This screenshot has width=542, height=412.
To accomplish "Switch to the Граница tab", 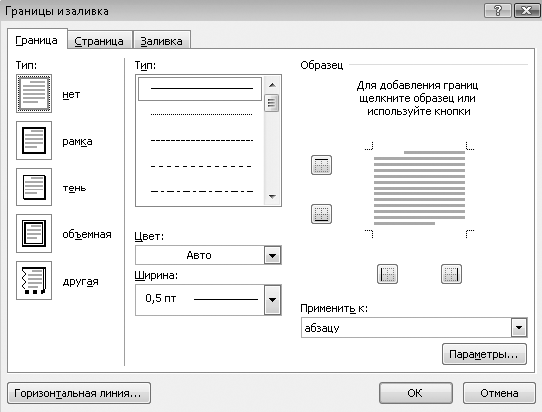I will (37, 40).
